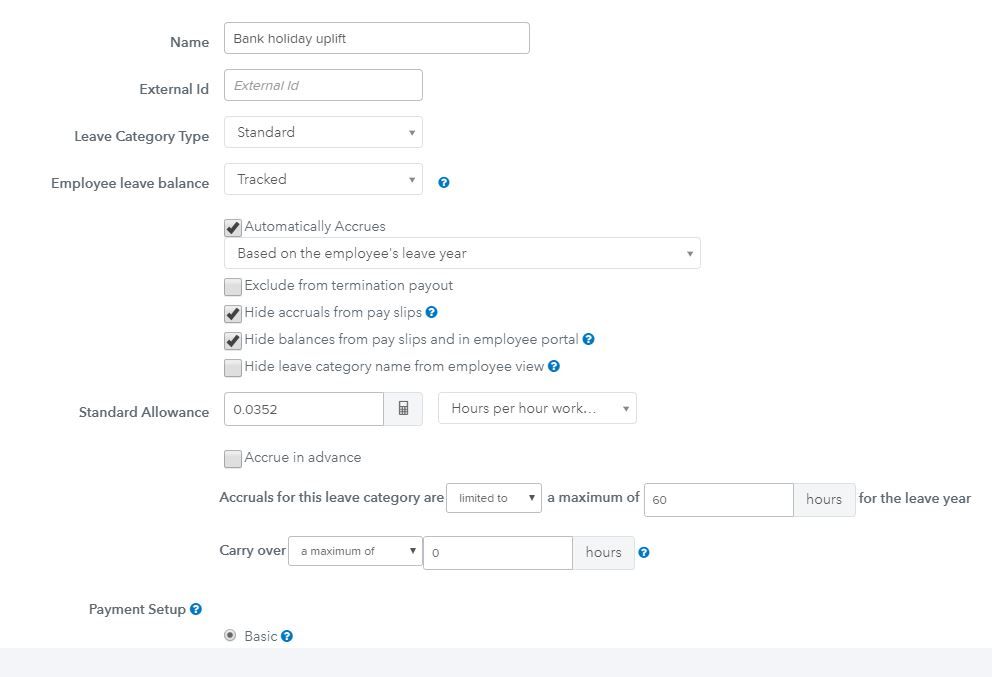Click help icon next to Employee leave balance

[444, 183]
